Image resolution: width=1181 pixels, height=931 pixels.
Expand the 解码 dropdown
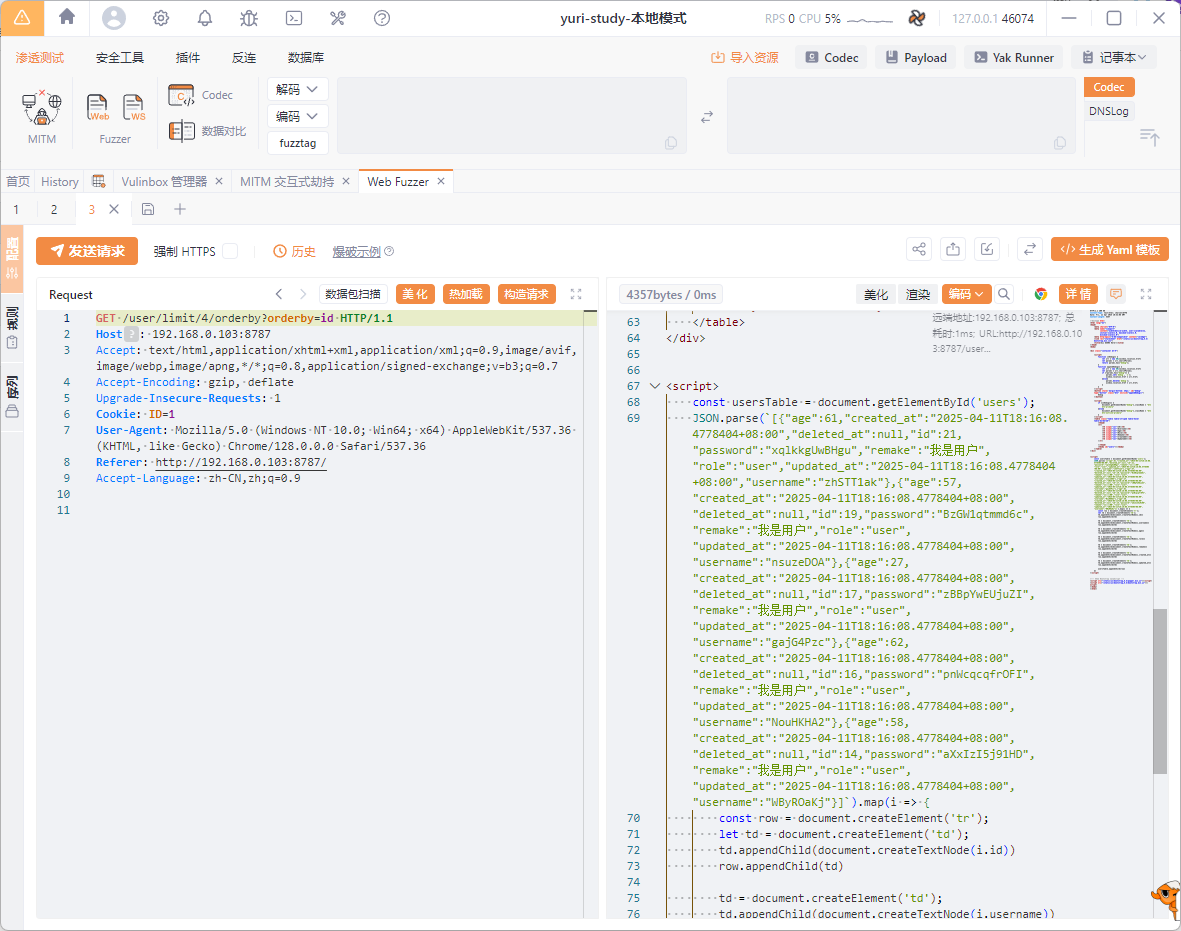(298, 89)
